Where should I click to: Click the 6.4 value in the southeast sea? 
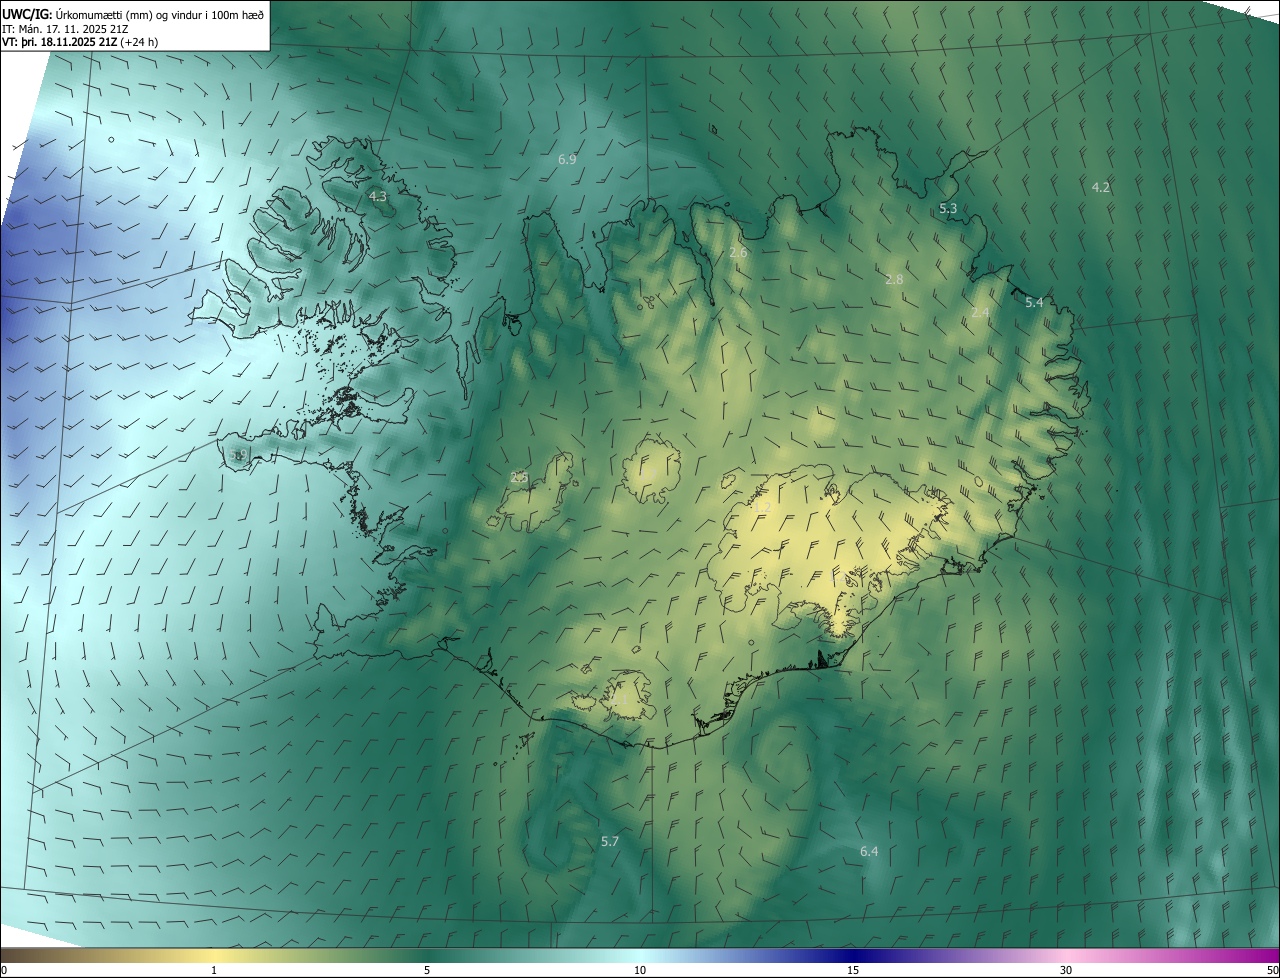[x=869, y=851]
